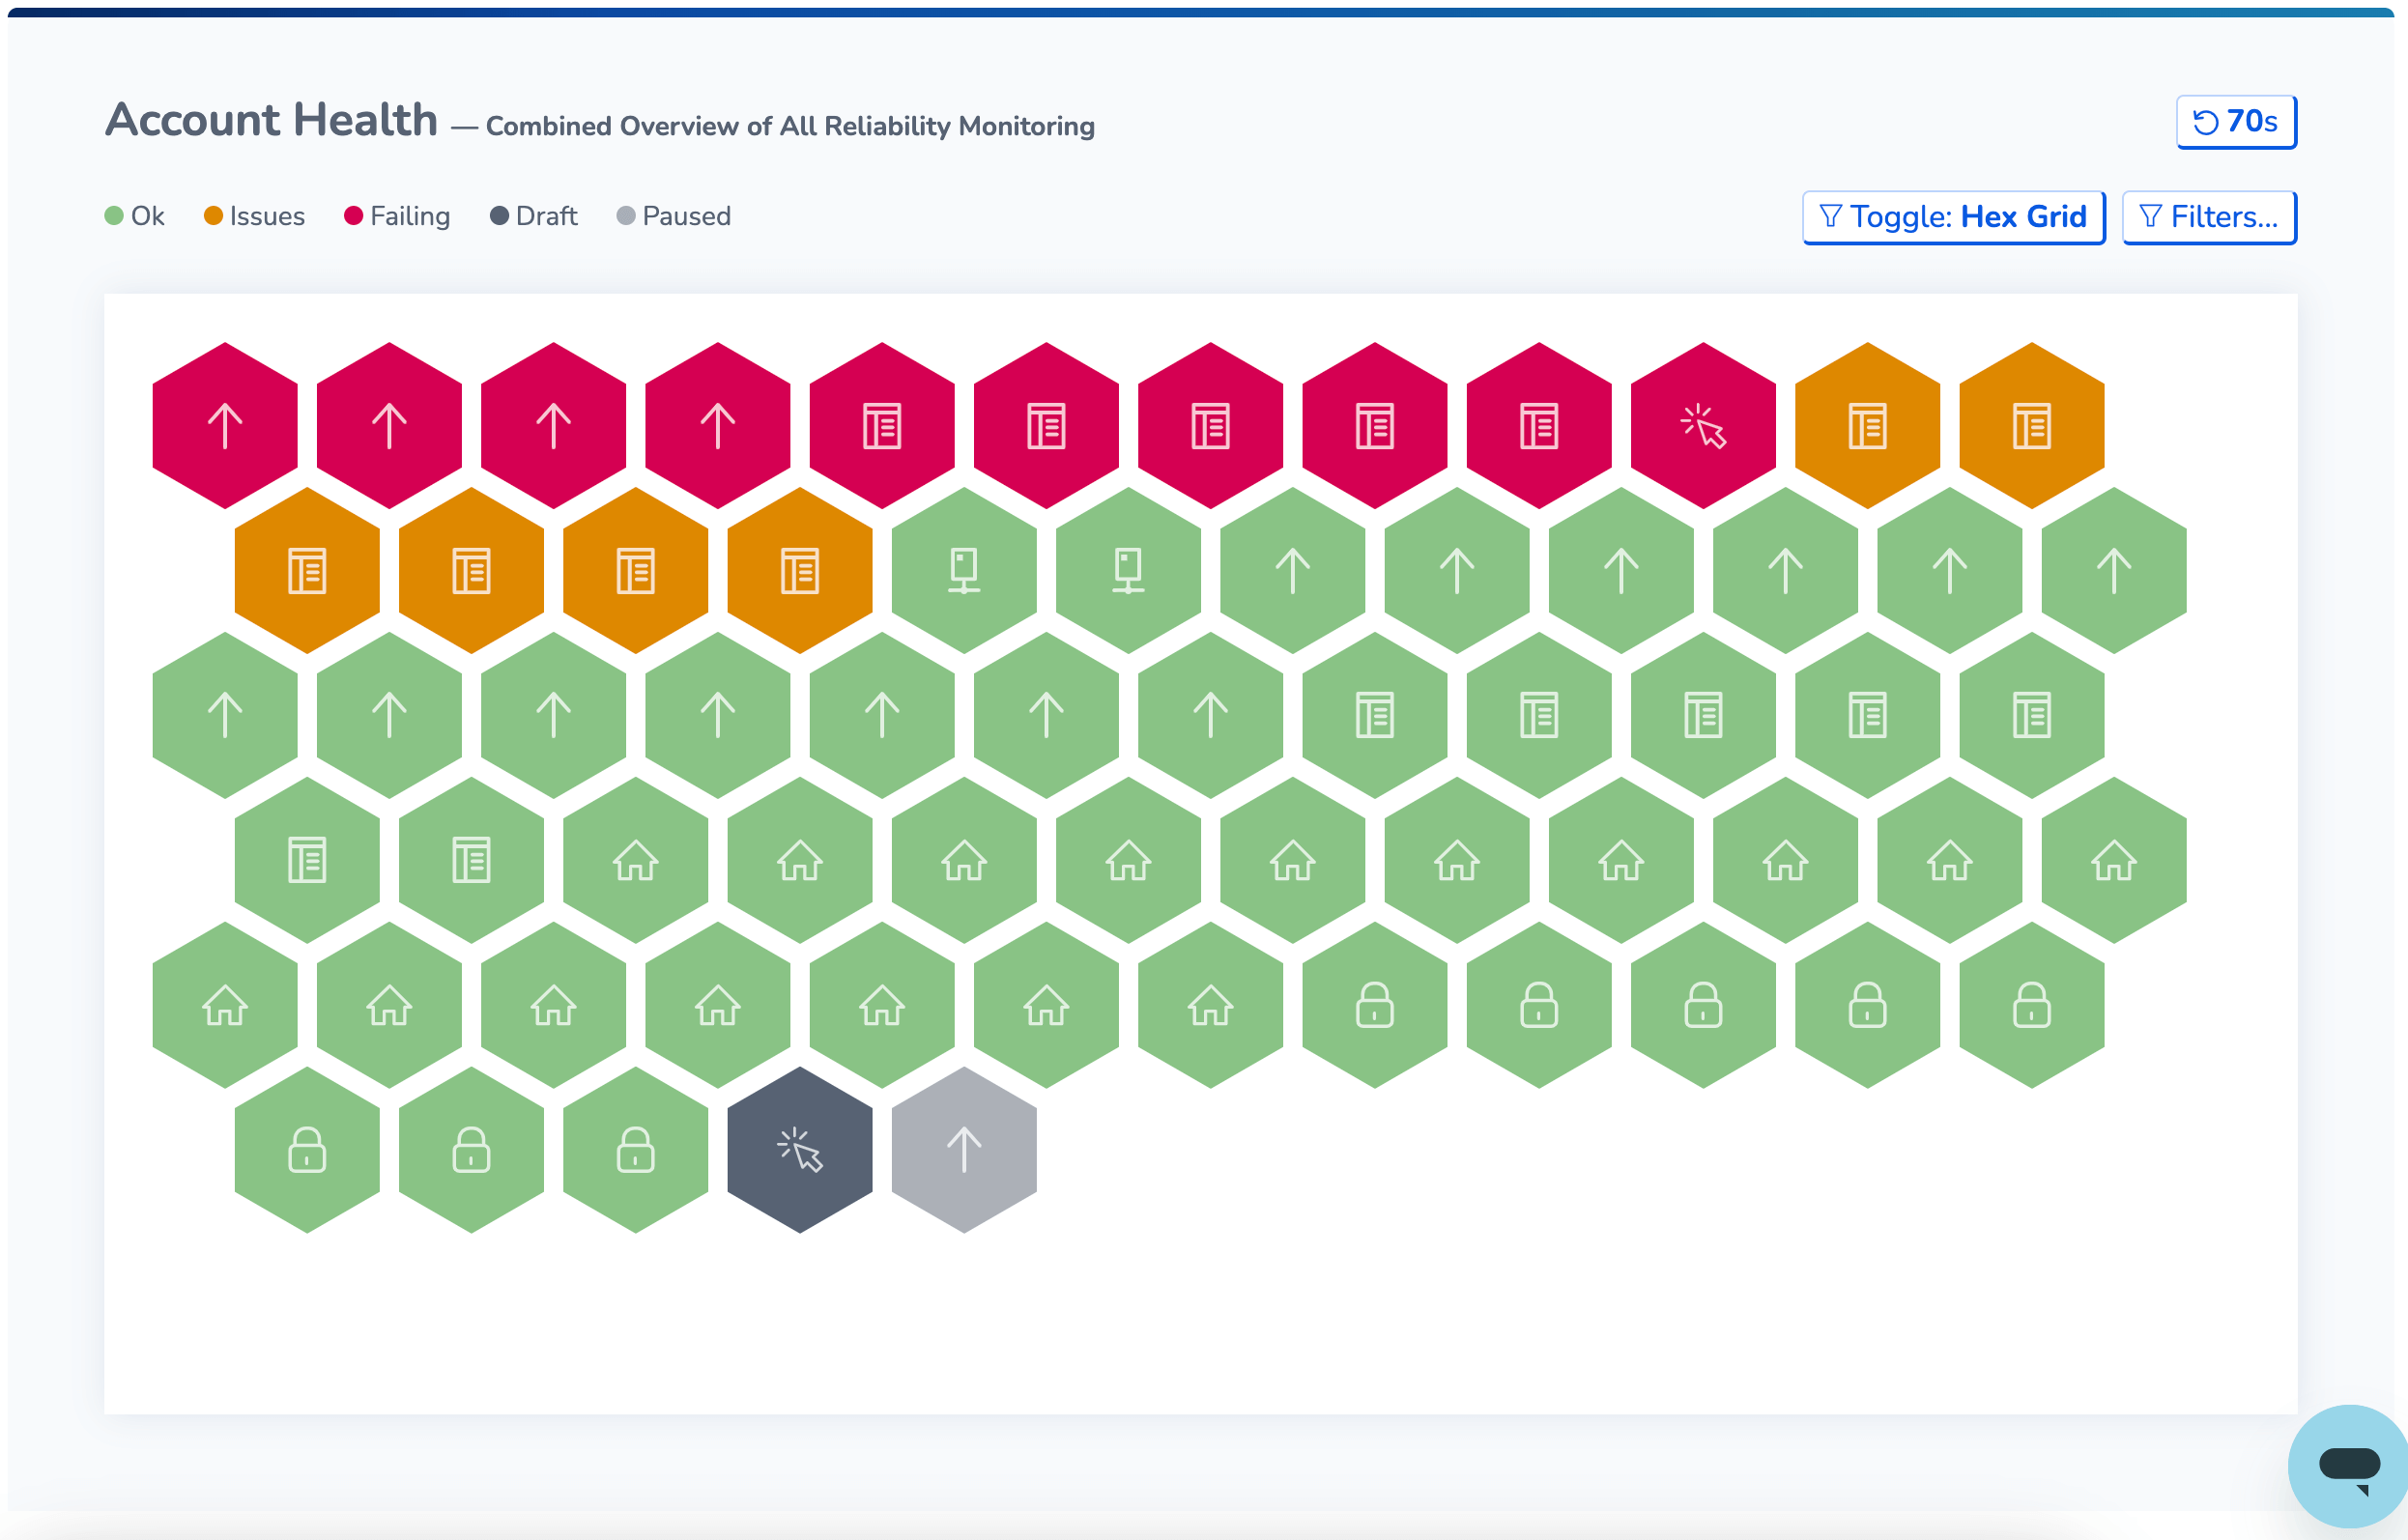Click the orange Issues legend dot

pyautogui.click(x=213, y=216)
